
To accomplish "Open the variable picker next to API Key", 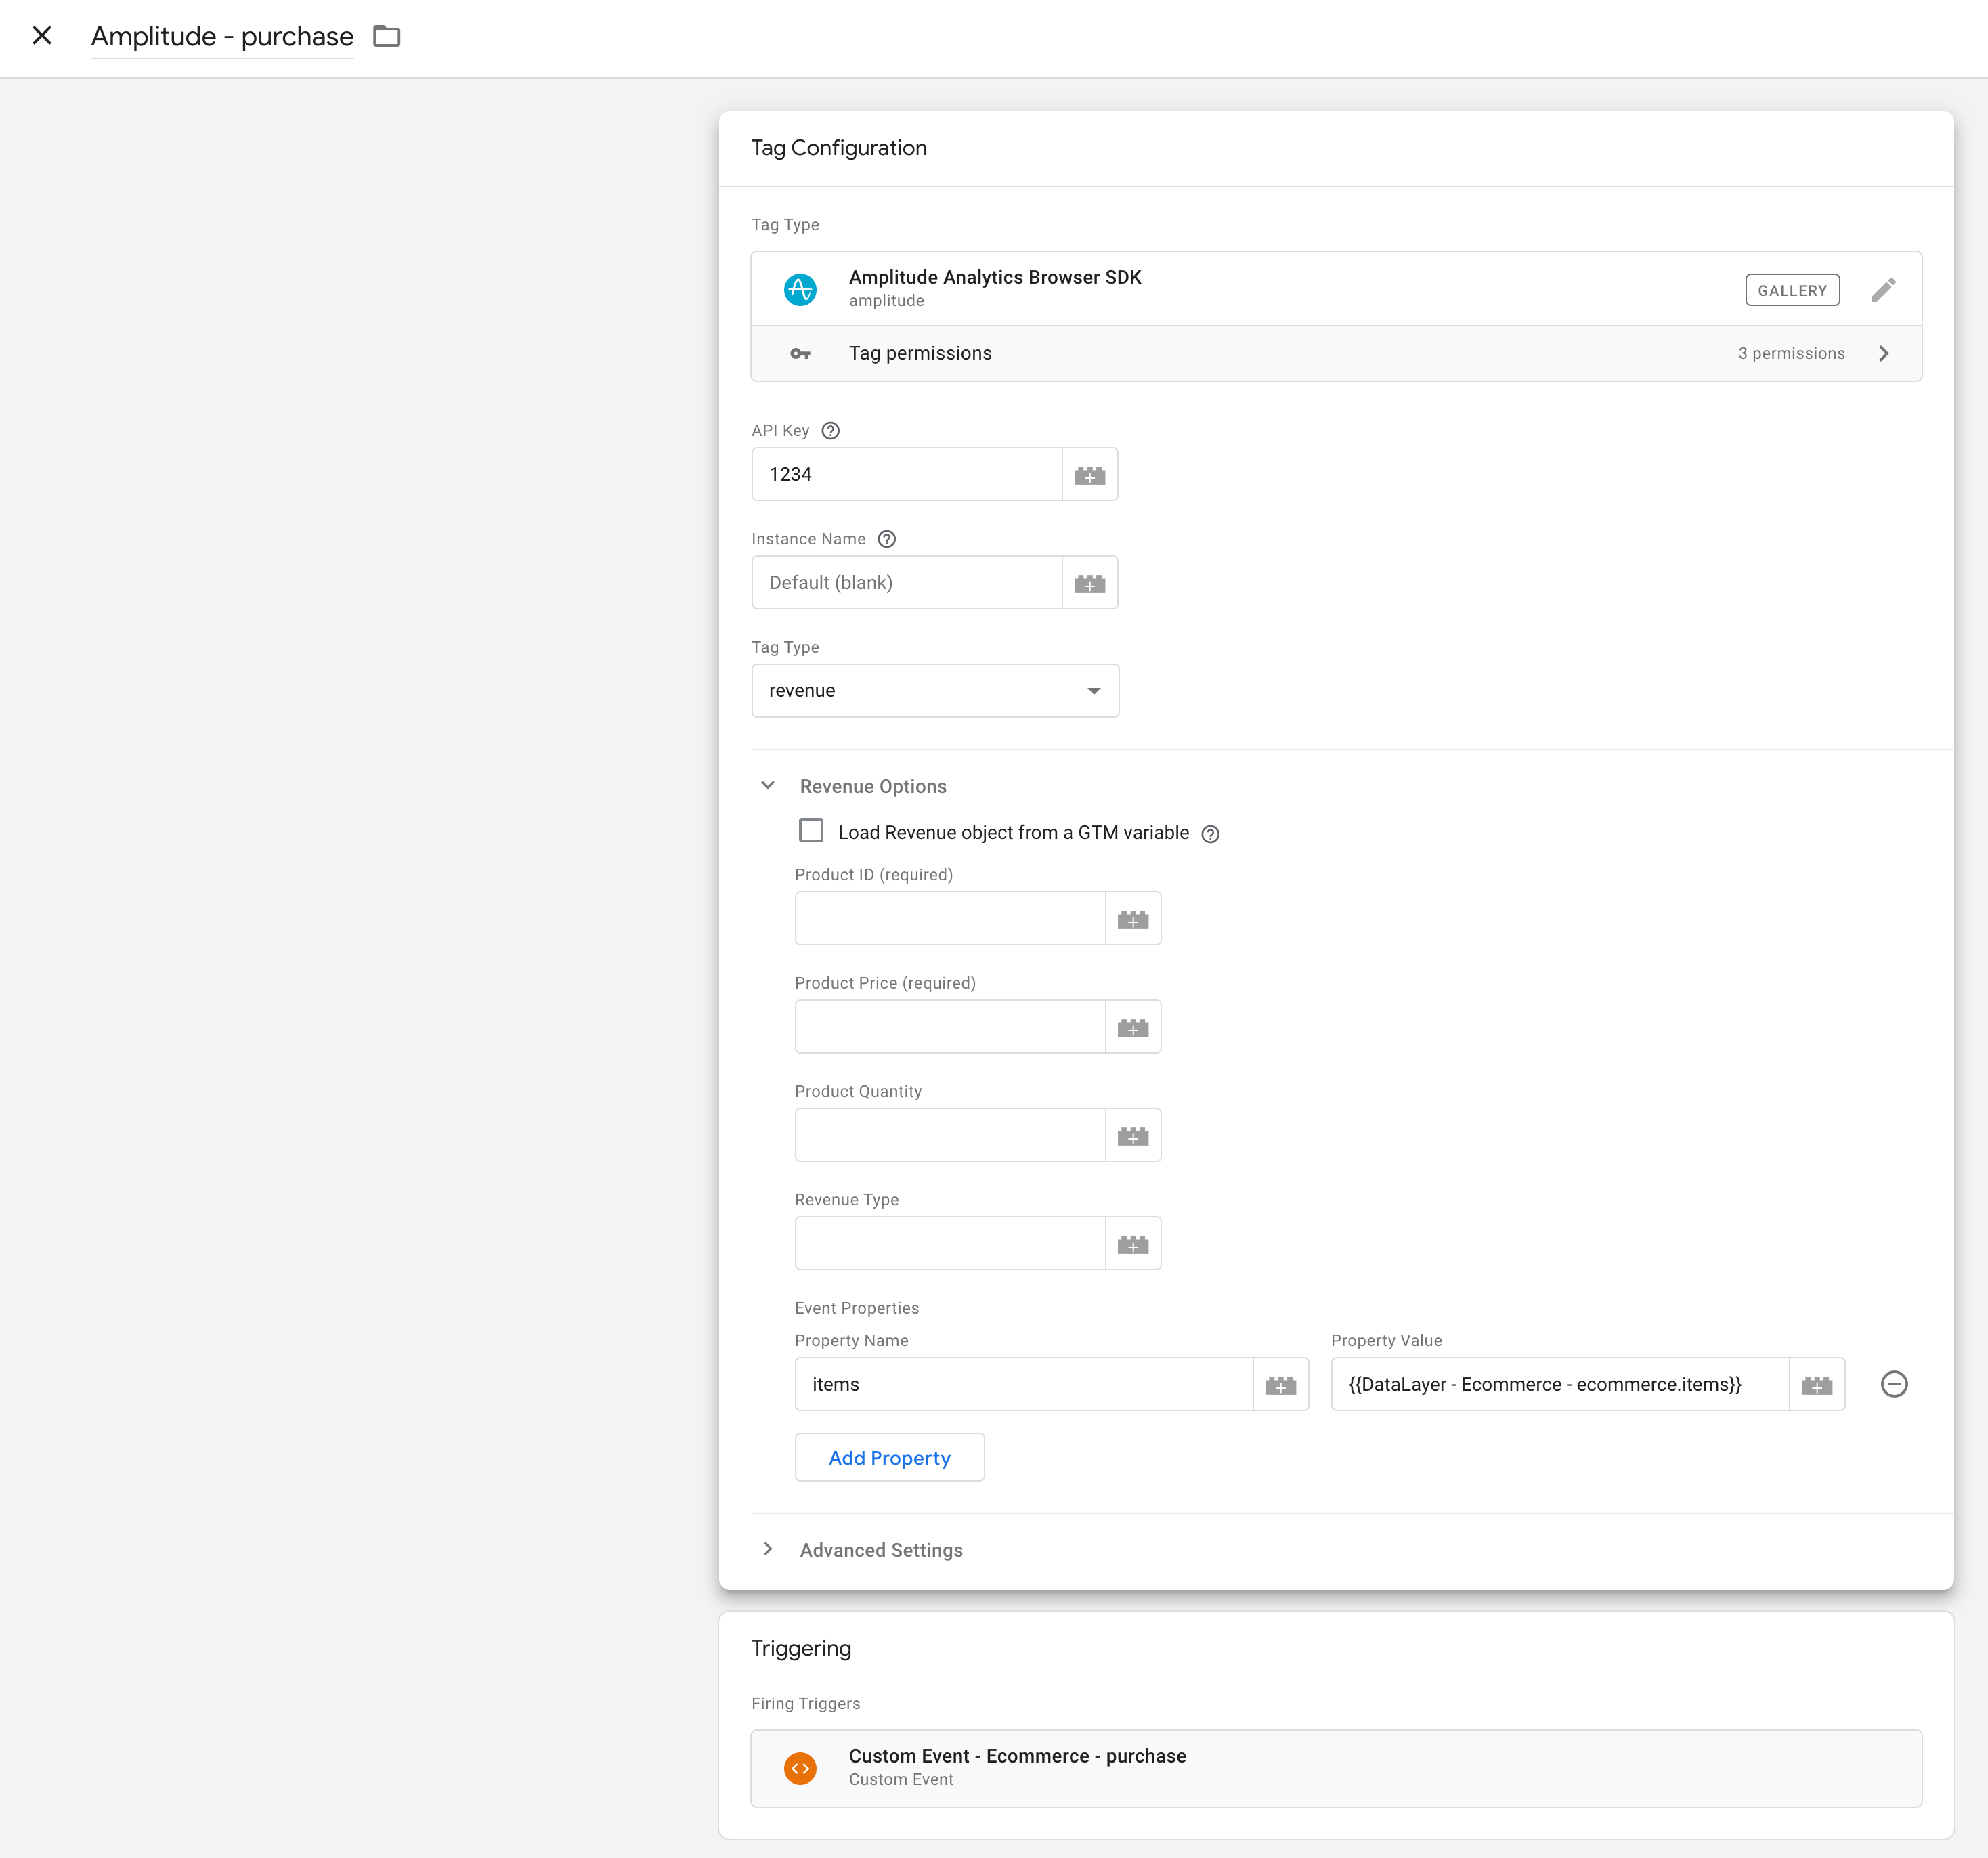I will pyautogui.click(x=1089, y=475).
